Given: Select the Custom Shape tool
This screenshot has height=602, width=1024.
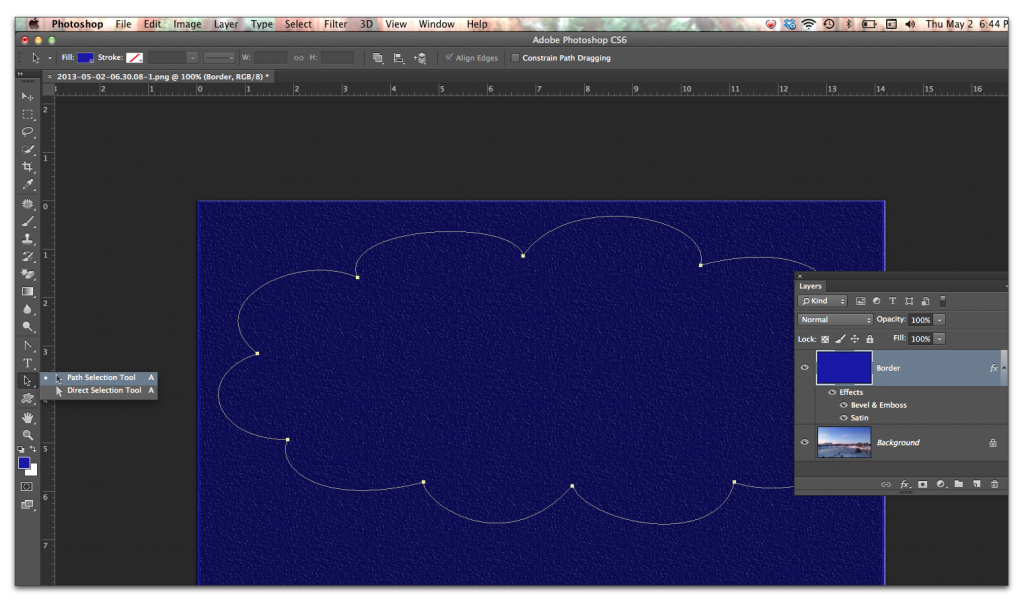Looking at the screenshot, I should click(x=27, y=398).
